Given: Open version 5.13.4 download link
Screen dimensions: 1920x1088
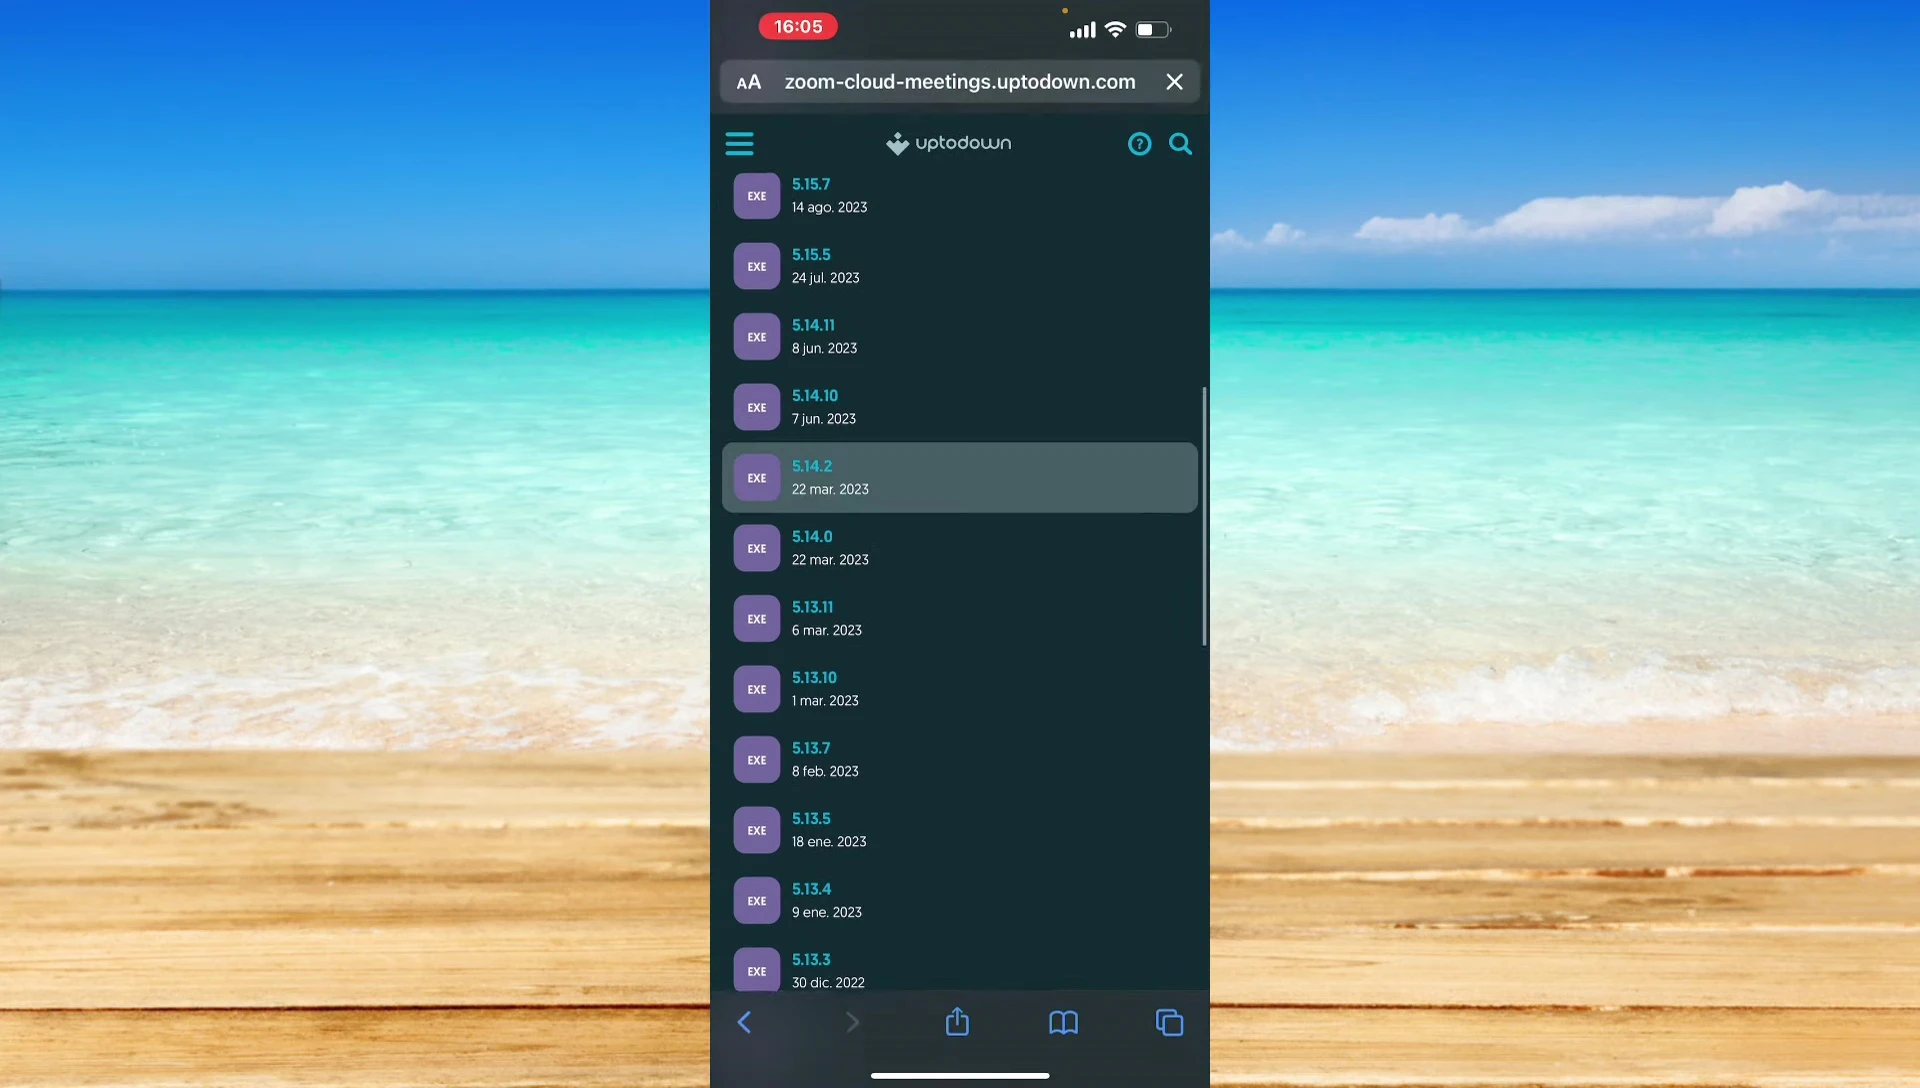Looking at the screenshot, I should point(811,889).
